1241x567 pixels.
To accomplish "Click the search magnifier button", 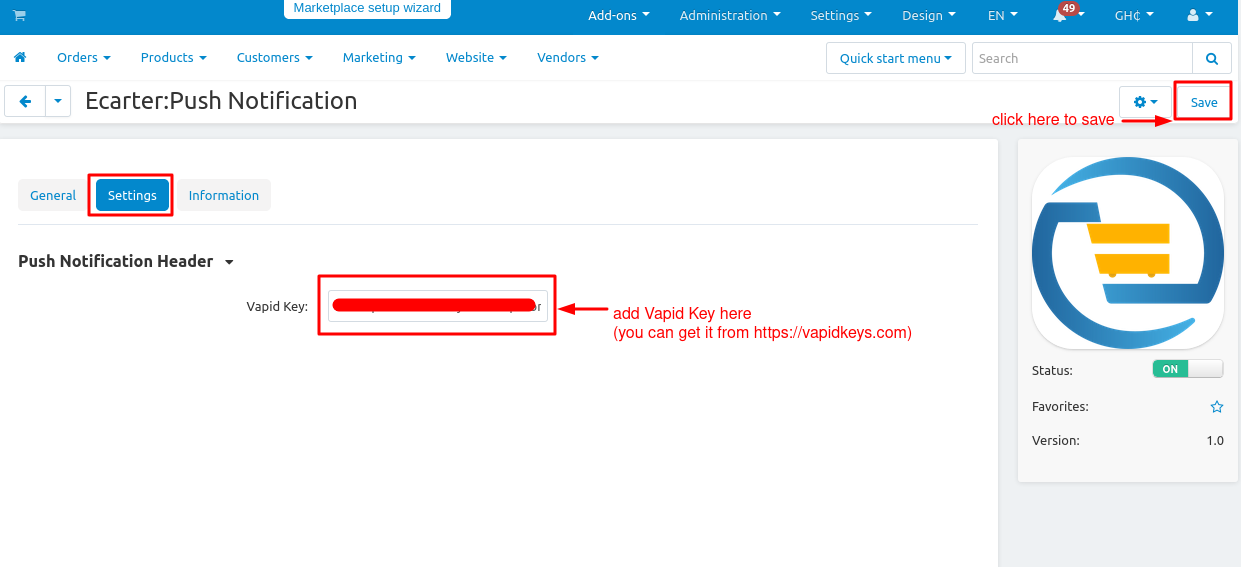I will coord(1212,58).
